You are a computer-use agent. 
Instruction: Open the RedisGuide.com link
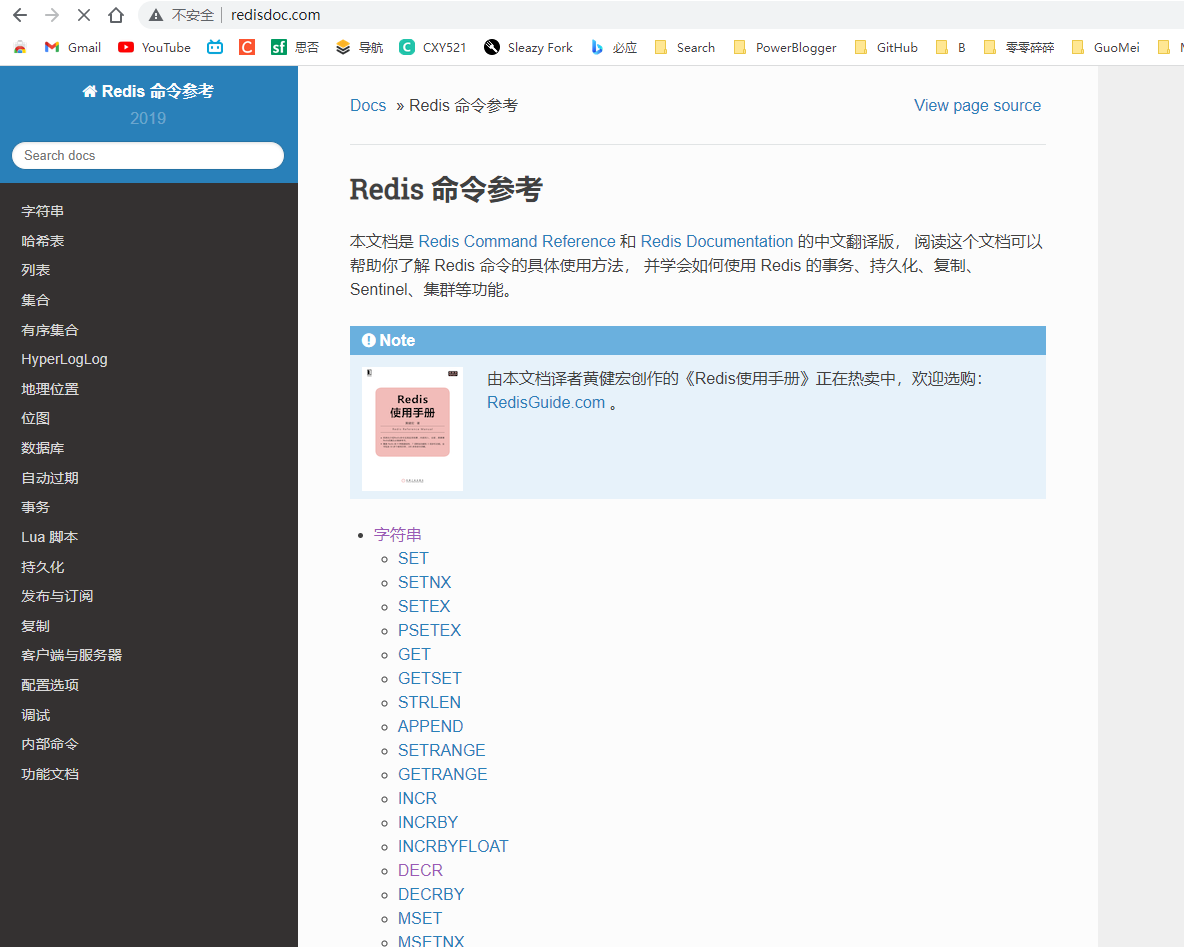[546, 403]
